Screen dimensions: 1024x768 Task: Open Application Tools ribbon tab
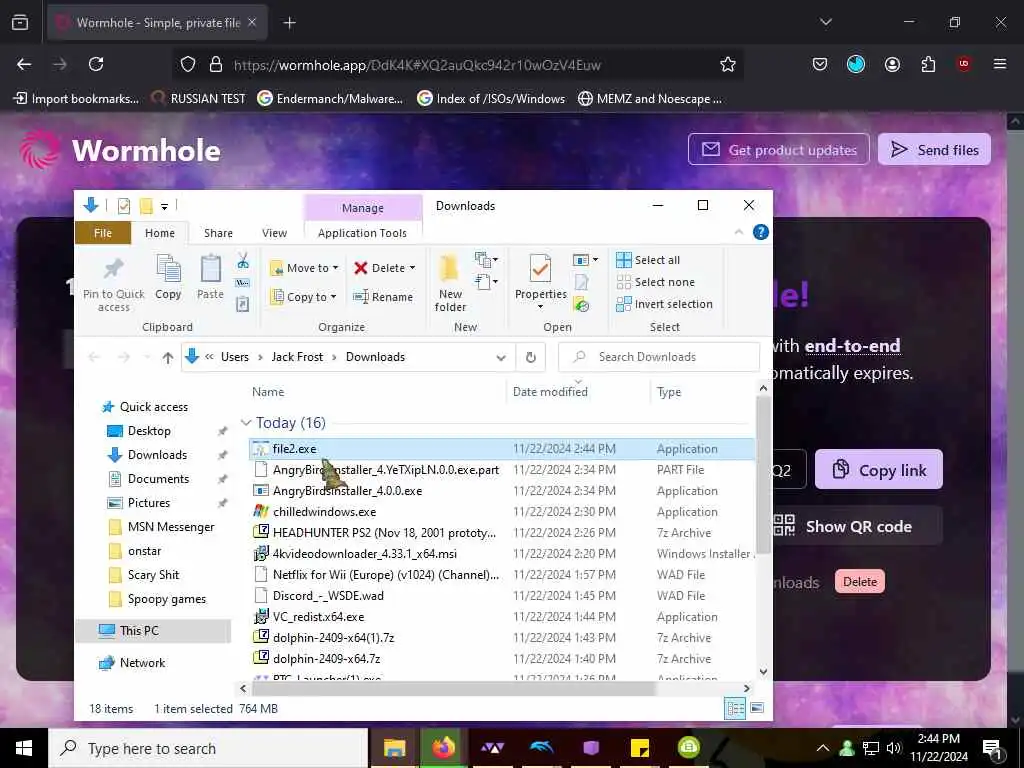(x=362, y=233)
